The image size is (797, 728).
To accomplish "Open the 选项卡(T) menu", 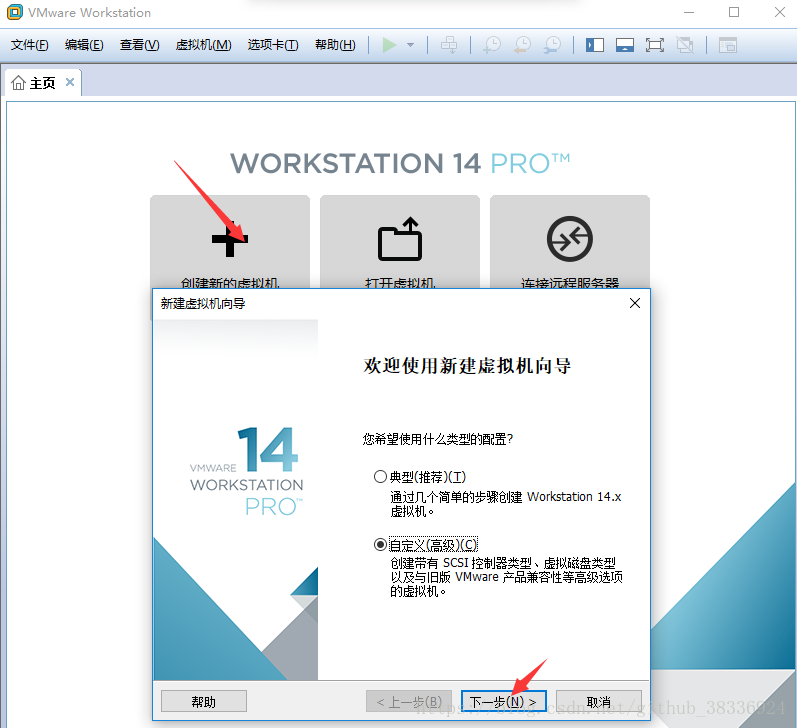I will (273, 45).
